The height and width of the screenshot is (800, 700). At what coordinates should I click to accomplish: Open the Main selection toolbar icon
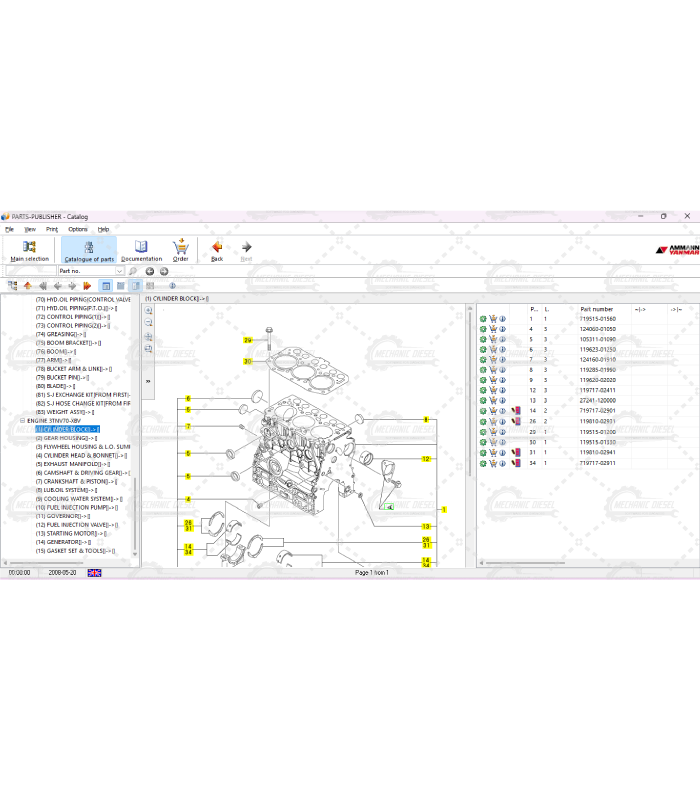(x=29, y=250)
